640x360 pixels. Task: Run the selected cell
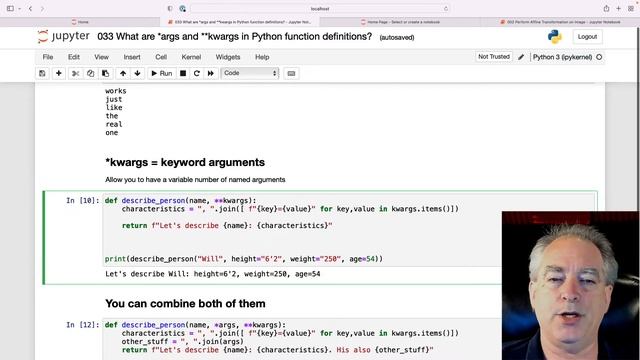coord(162,73)
